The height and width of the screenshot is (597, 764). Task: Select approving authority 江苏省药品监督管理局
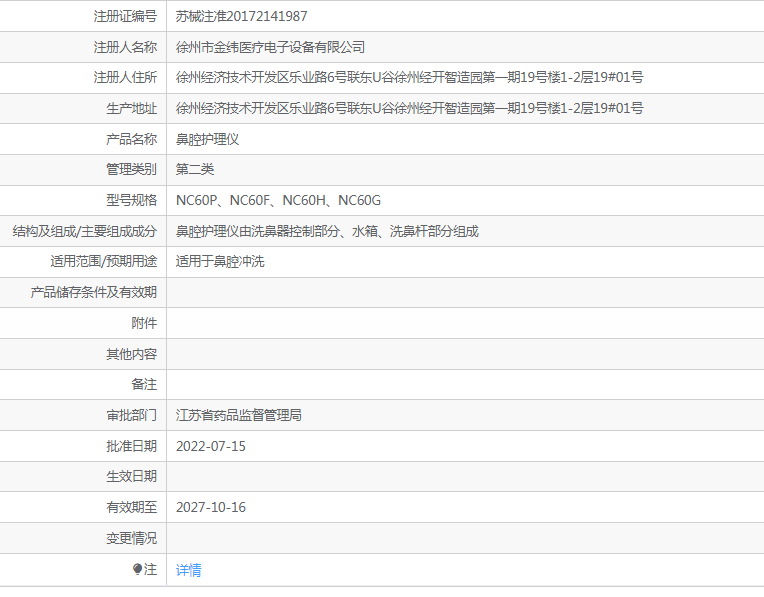pos(239,415)
